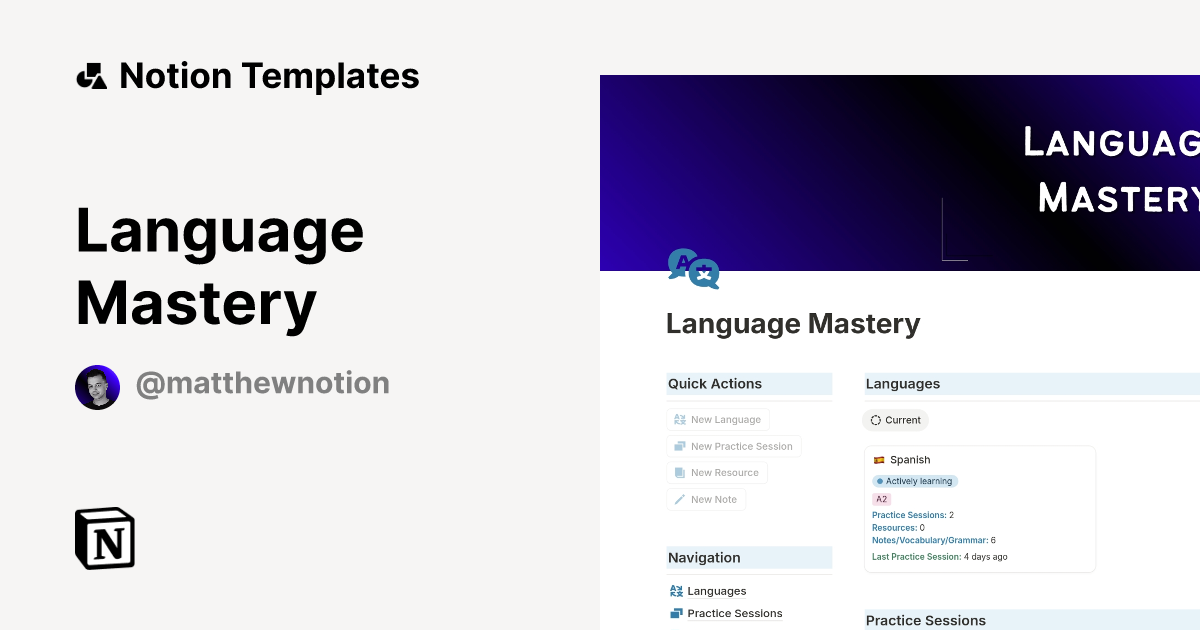Click the New Language quick action icon

[679, 419]
